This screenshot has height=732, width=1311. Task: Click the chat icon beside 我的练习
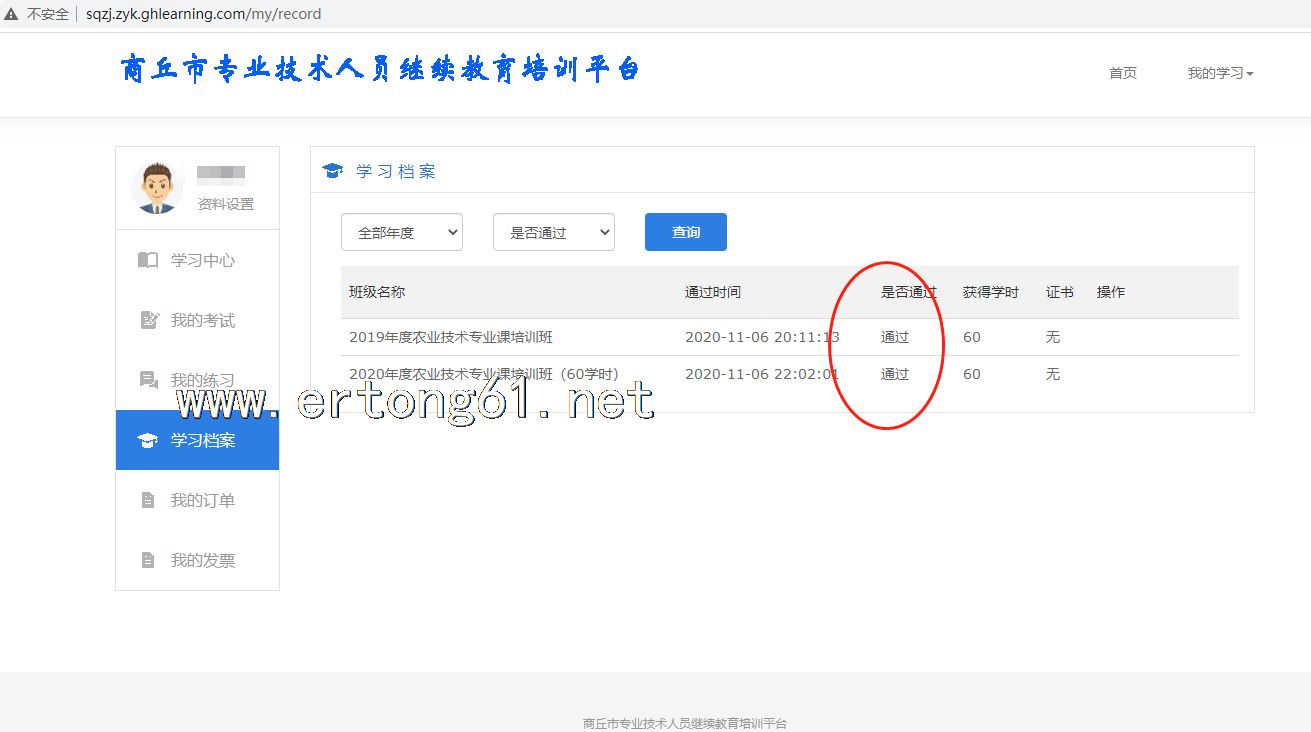pyautogui.click(x=149, y=380)
